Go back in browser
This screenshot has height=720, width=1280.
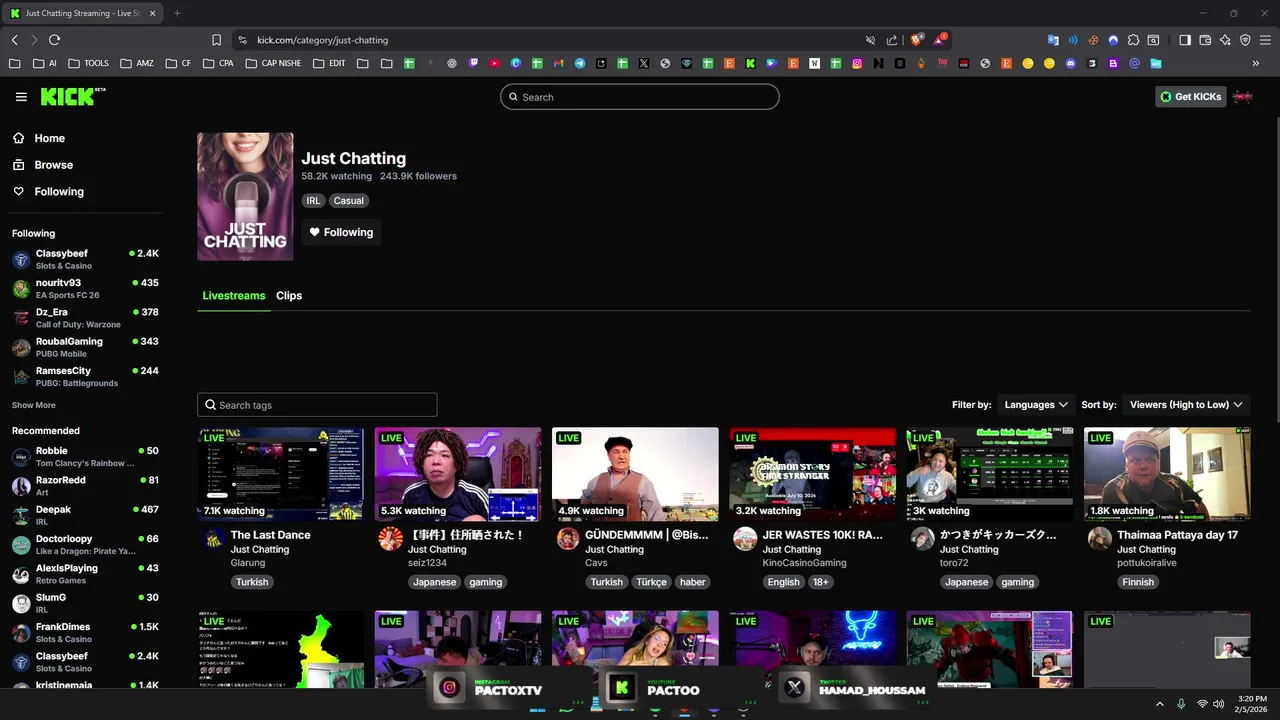tap(14, 40)
